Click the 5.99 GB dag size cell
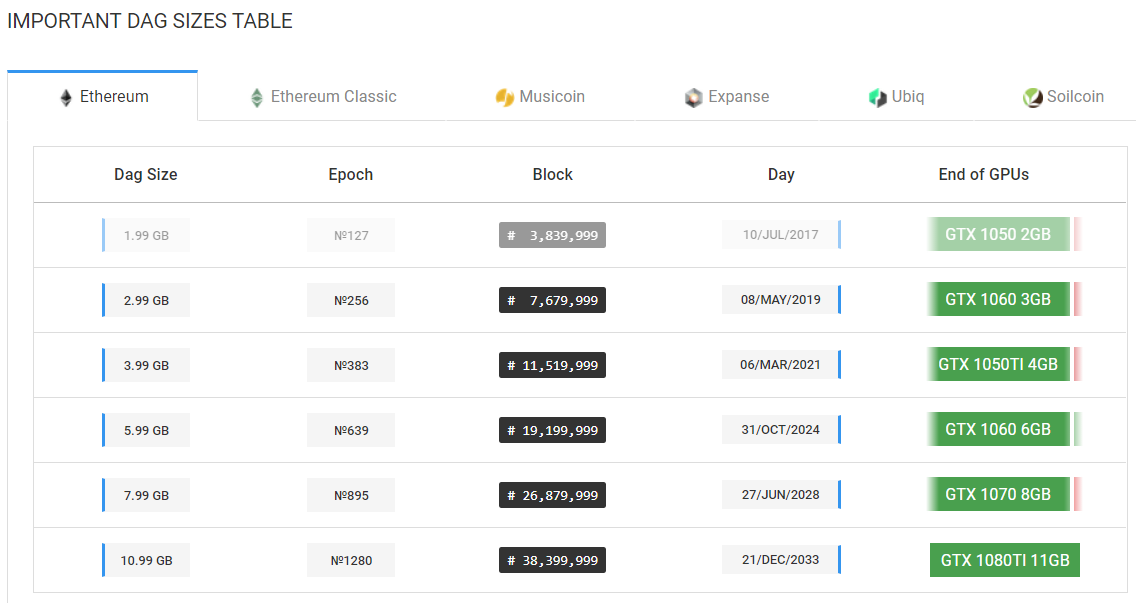Viewport: 1136px width, 603px height. click(146, 431)
